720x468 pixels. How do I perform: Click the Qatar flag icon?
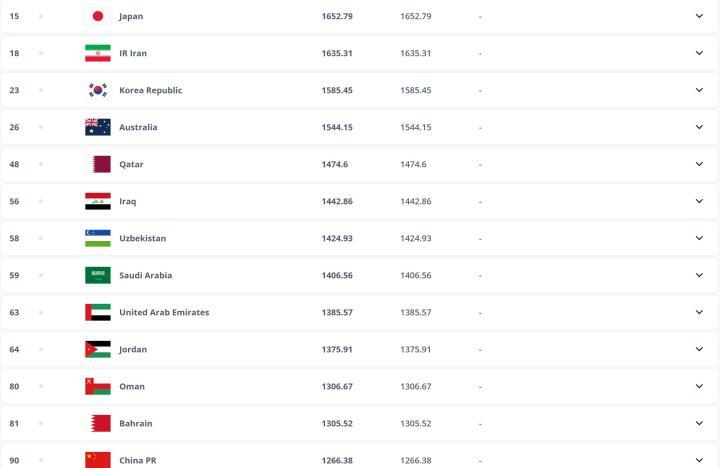click(98, 164)
